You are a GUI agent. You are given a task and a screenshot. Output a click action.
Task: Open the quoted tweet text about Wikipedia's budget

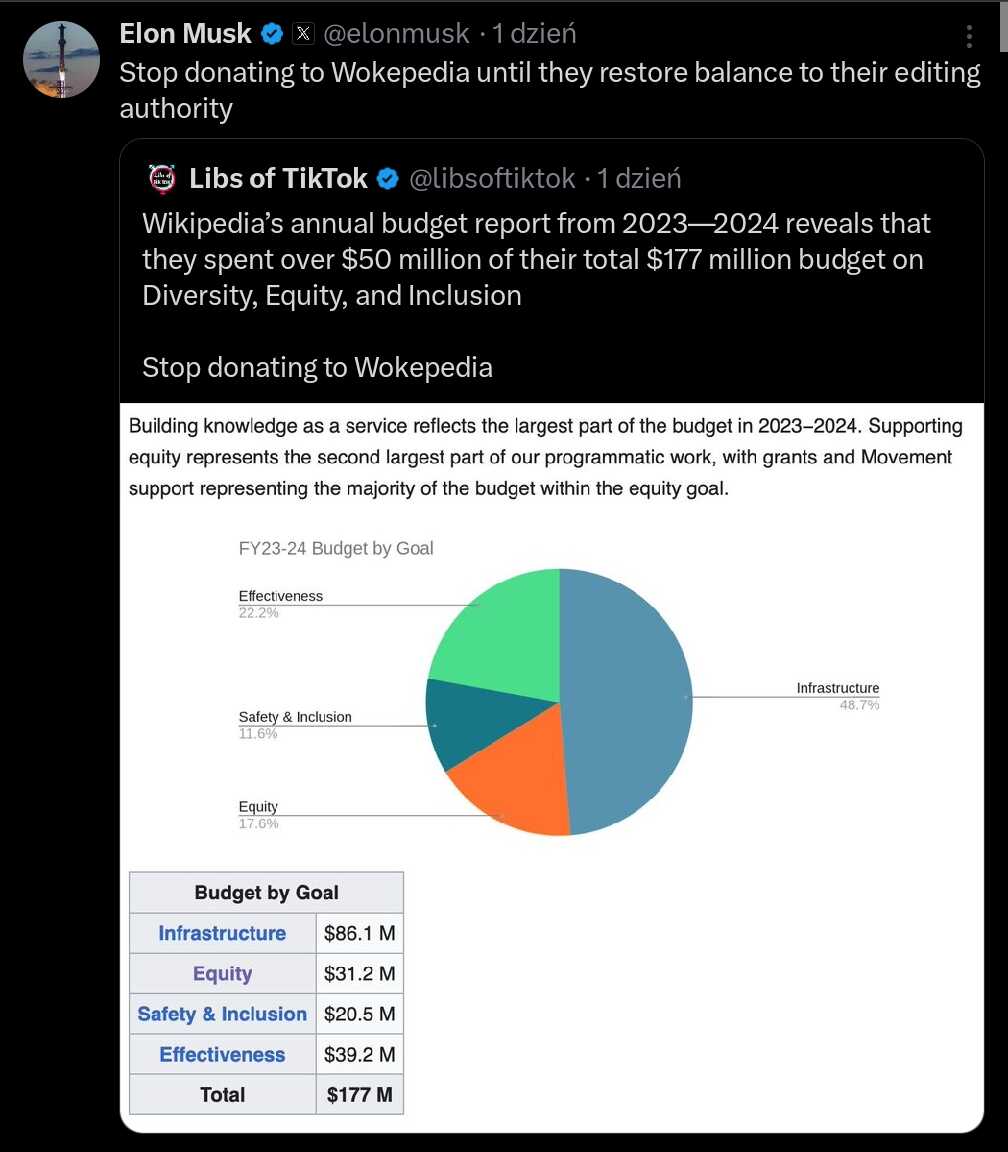pyautogui.click(x=536, y=295)
